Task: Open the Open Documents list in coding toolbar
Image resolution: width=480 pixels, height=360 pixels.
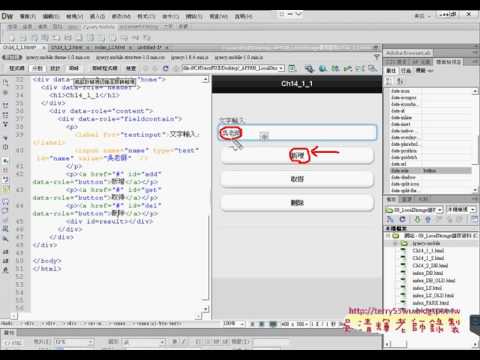Action: pyautogui.click(x=5, y=82)
